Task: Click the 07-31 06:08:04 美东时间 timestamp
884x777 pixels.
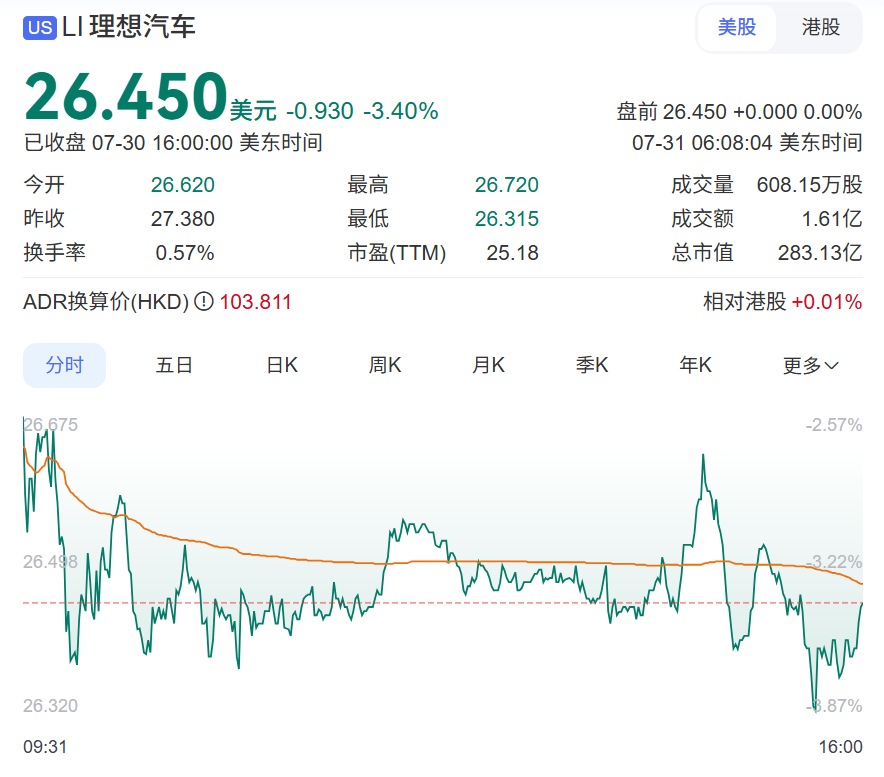Action: [747, 143]
